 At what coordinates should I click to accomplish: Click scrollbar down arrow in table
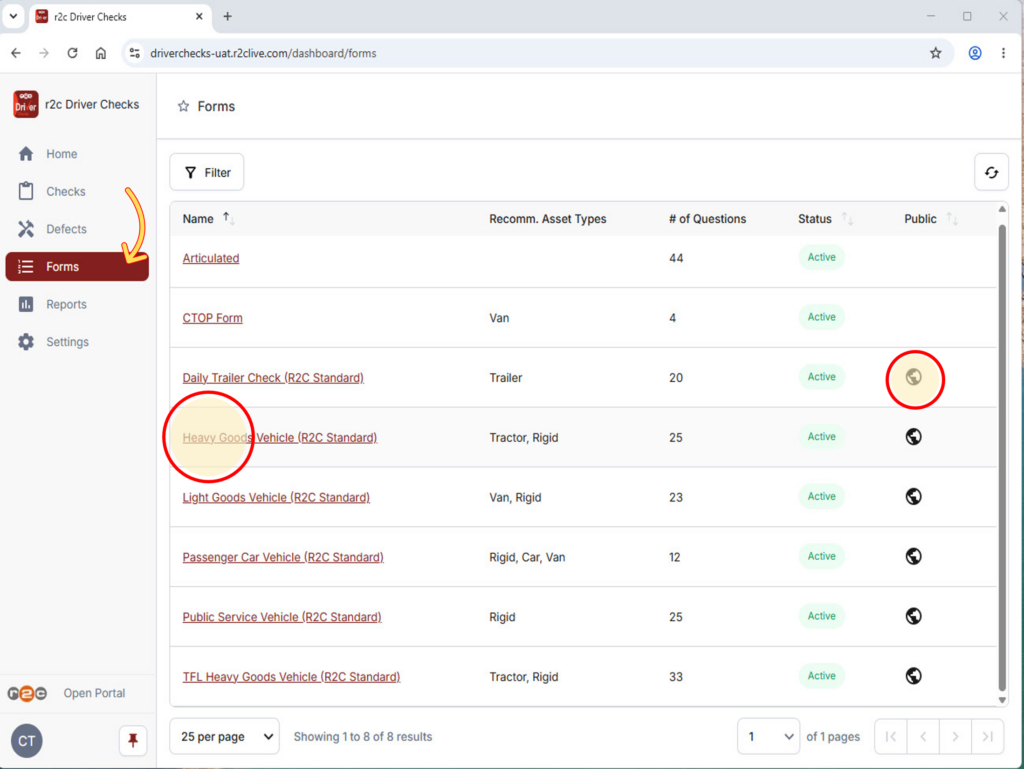pos(1002,700)
